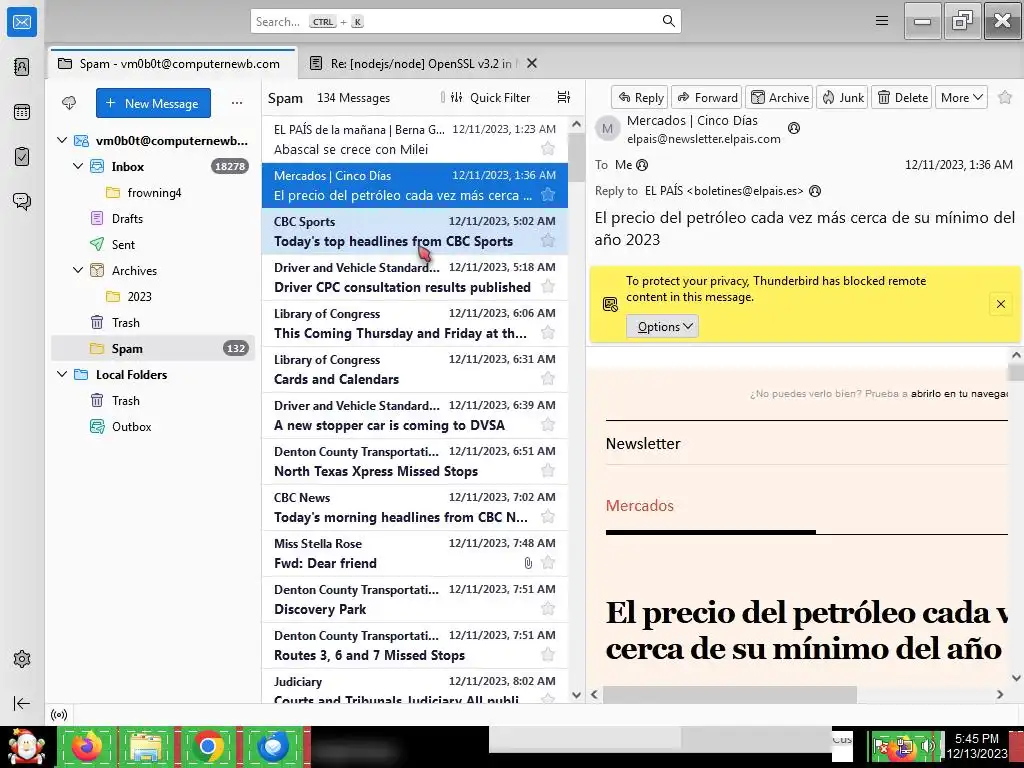The image size is (1024, 768).
Task: Collapse the Inbox folder subtree
Action: point(78,167)
